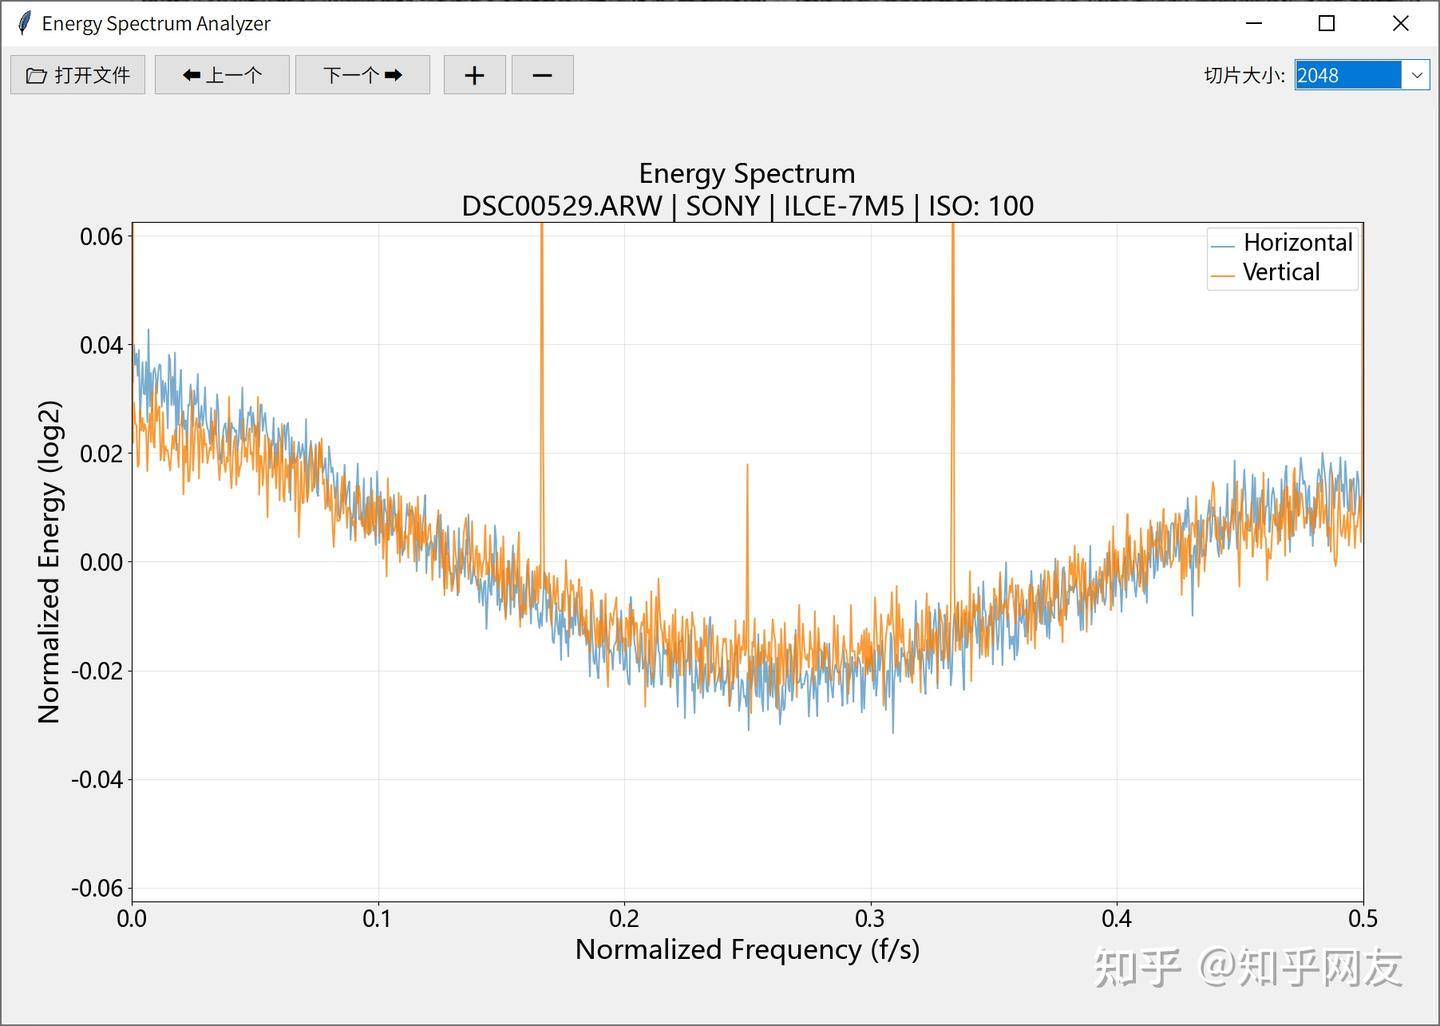The height and width of the screenshot is (1026, 1440).
Task: Zoom in with the plus button
Action: [x=475, y=75]
